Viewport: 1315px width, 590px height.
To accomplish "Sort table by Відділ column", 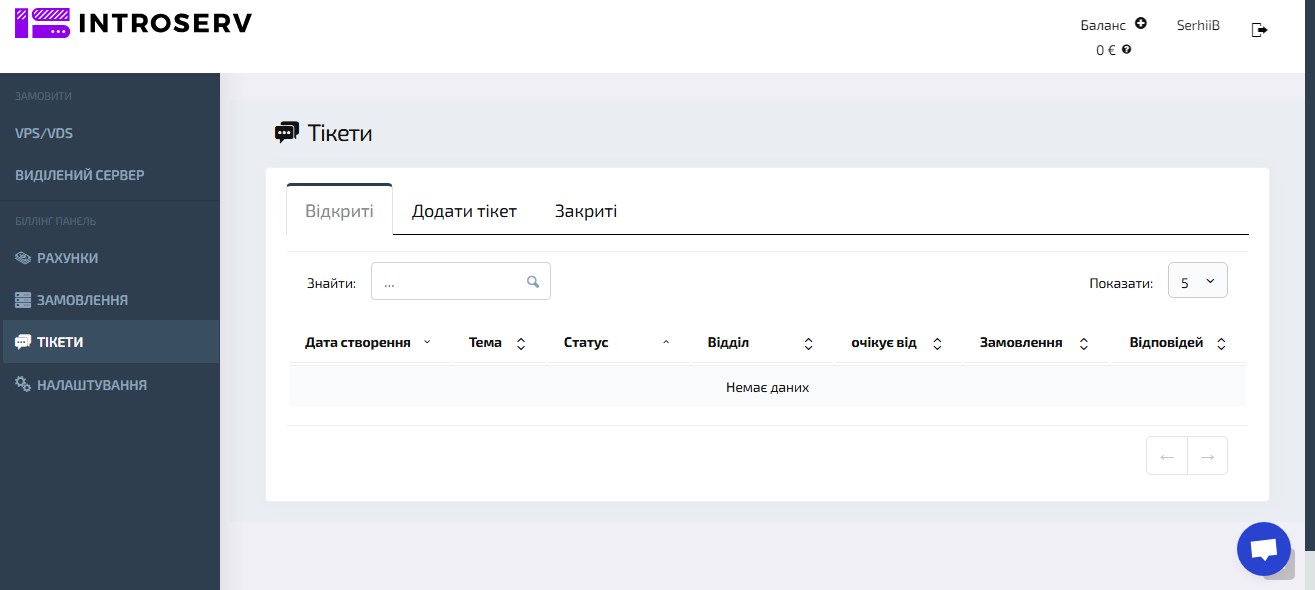I will pyautogui.click(x=808, y=343).
